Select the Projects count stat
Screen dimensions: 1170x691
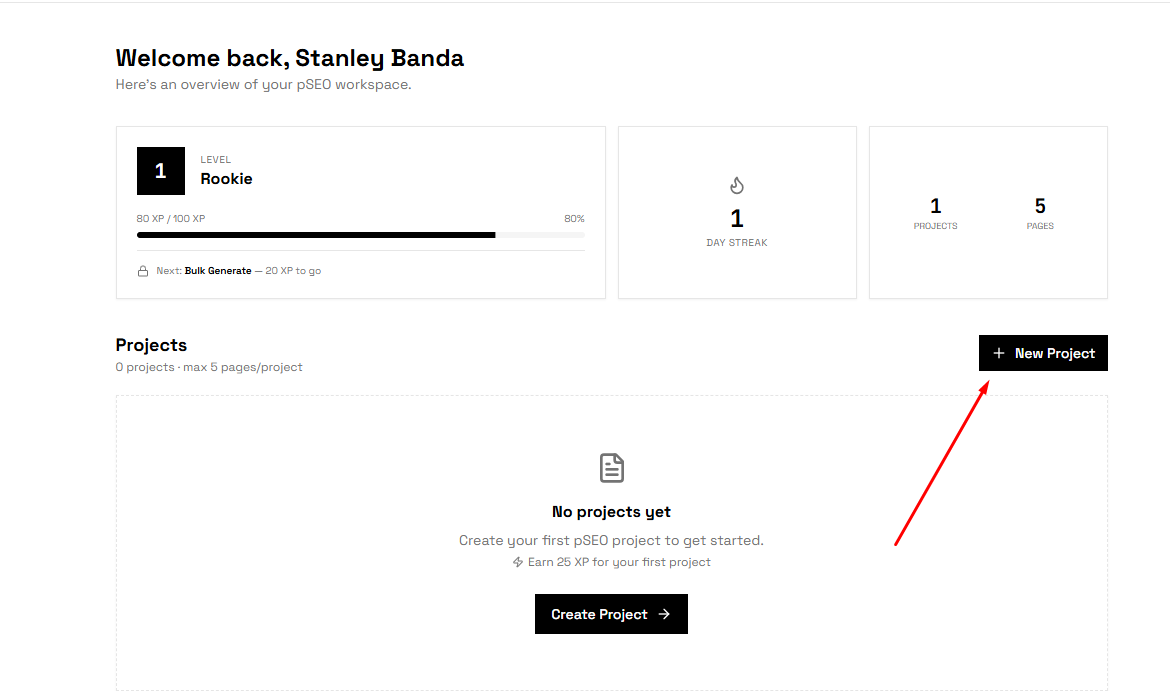pos(935,213)
